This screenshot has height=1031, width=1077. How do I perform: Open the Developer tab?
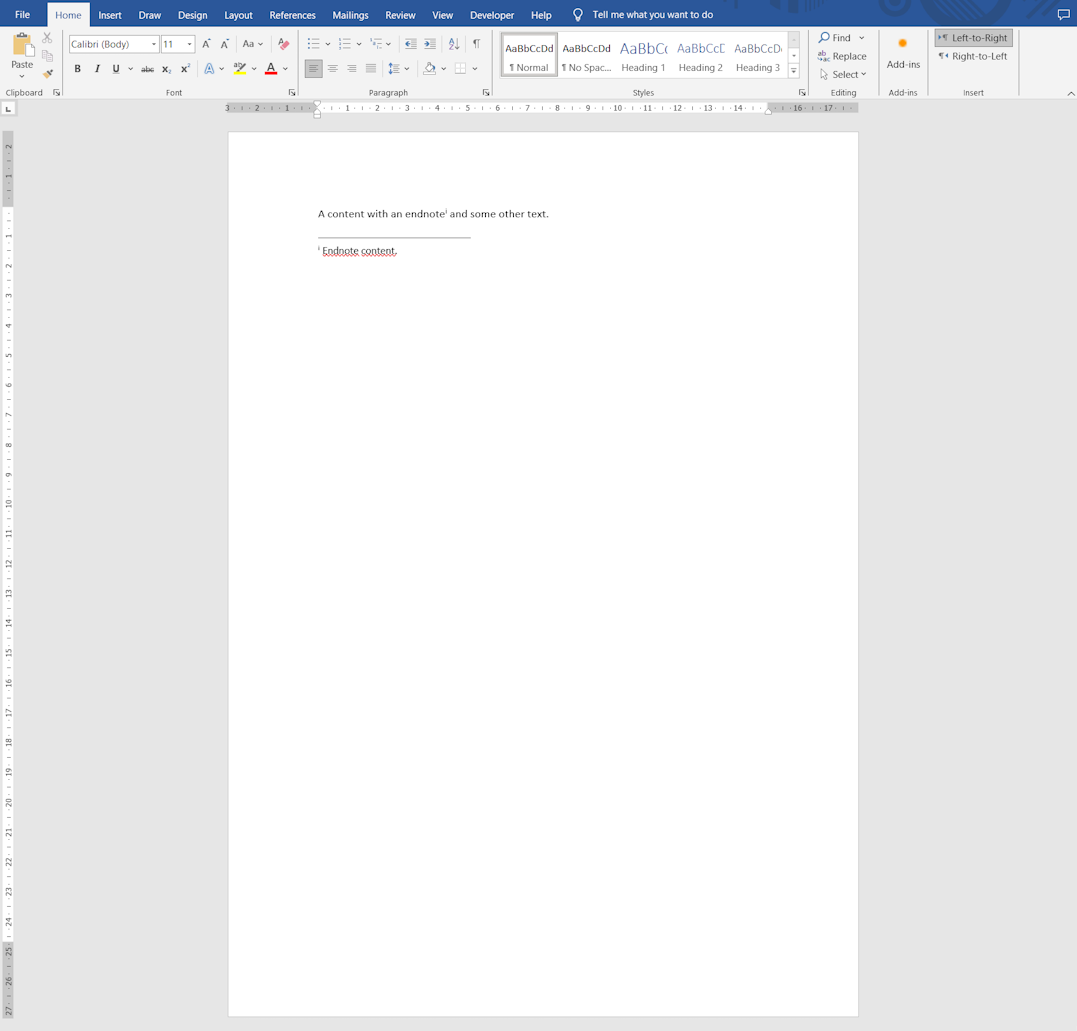[x=492, y=14]
